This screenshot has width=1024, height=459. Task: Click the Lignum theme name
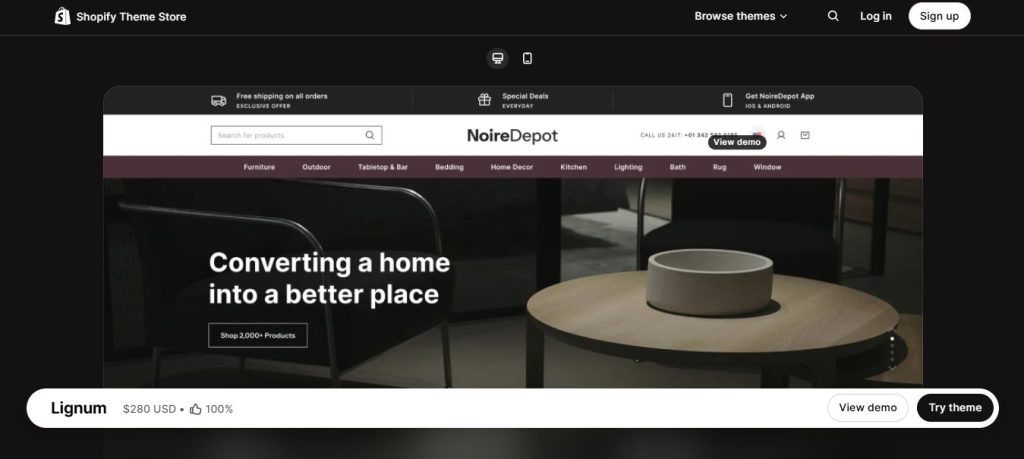click(78, 408)
